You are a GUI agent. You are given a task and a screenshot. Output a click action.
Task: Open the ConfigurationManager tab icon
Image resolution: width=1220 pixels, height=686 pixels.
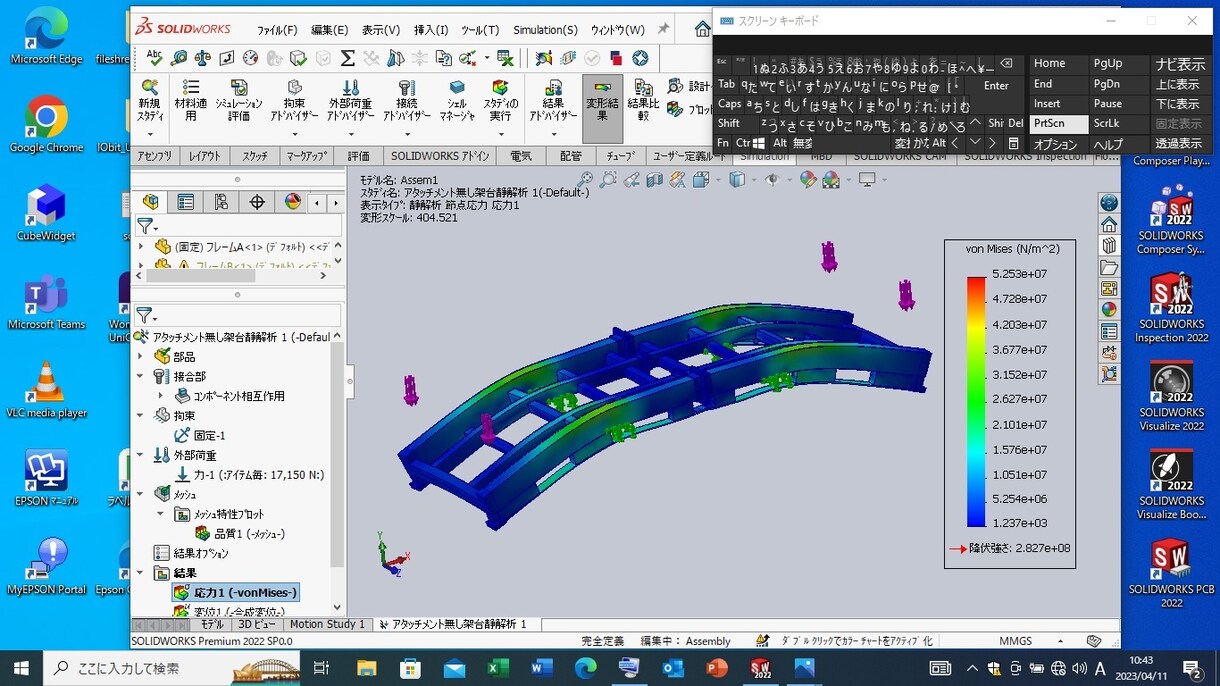click(221, 202)
